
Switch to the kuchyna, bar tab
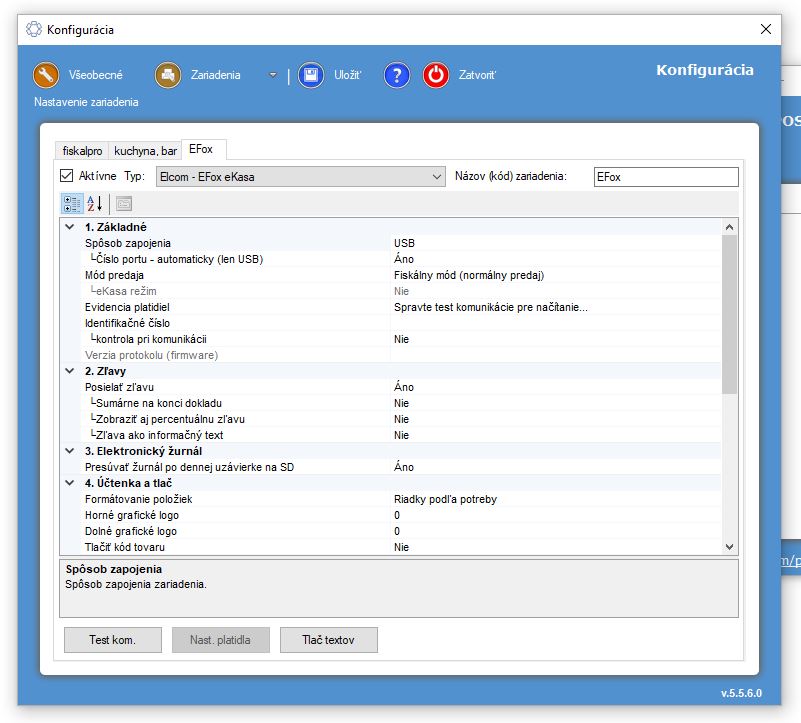(x=146, y=151)
